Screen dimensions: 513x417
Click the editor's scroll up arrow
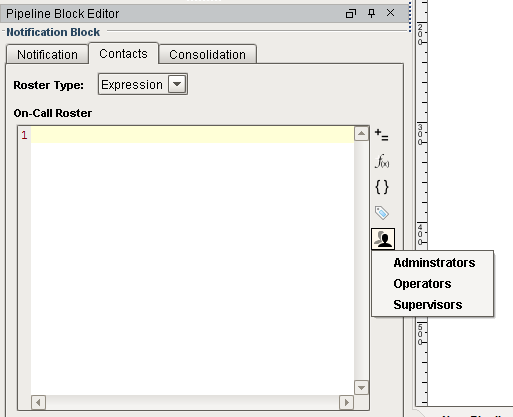tap(361, 134)
